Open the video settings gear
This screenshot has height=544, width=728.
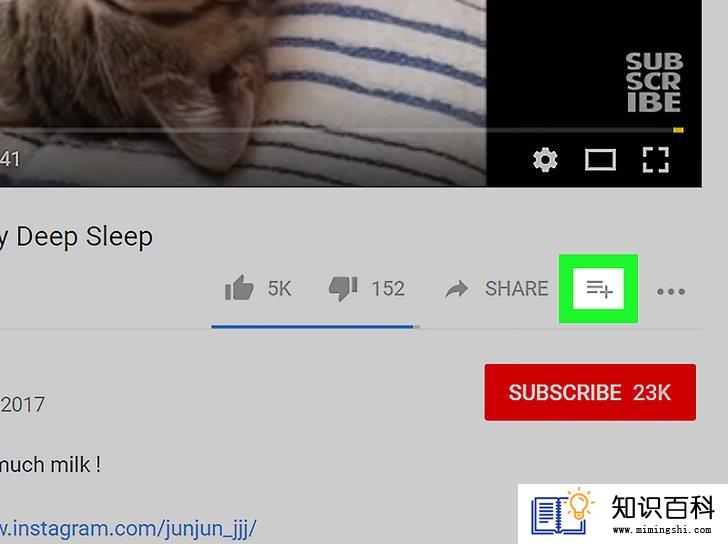[545, 160]
